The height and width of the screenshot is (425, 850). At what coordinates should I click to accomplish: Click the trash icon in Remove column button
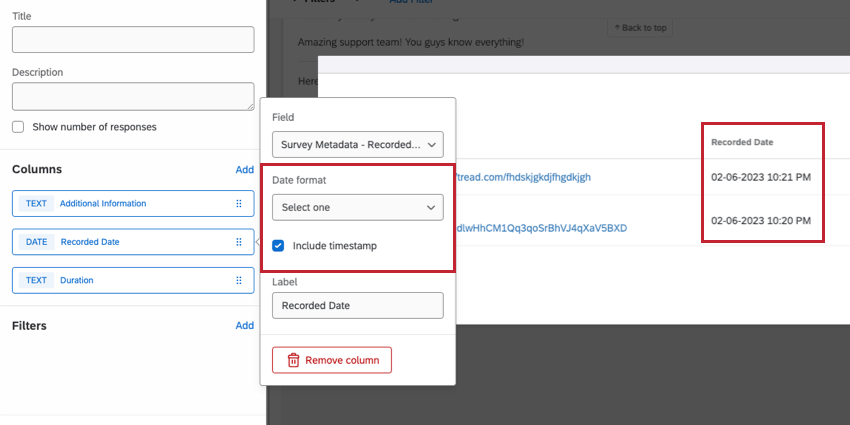tap(293, 360)
